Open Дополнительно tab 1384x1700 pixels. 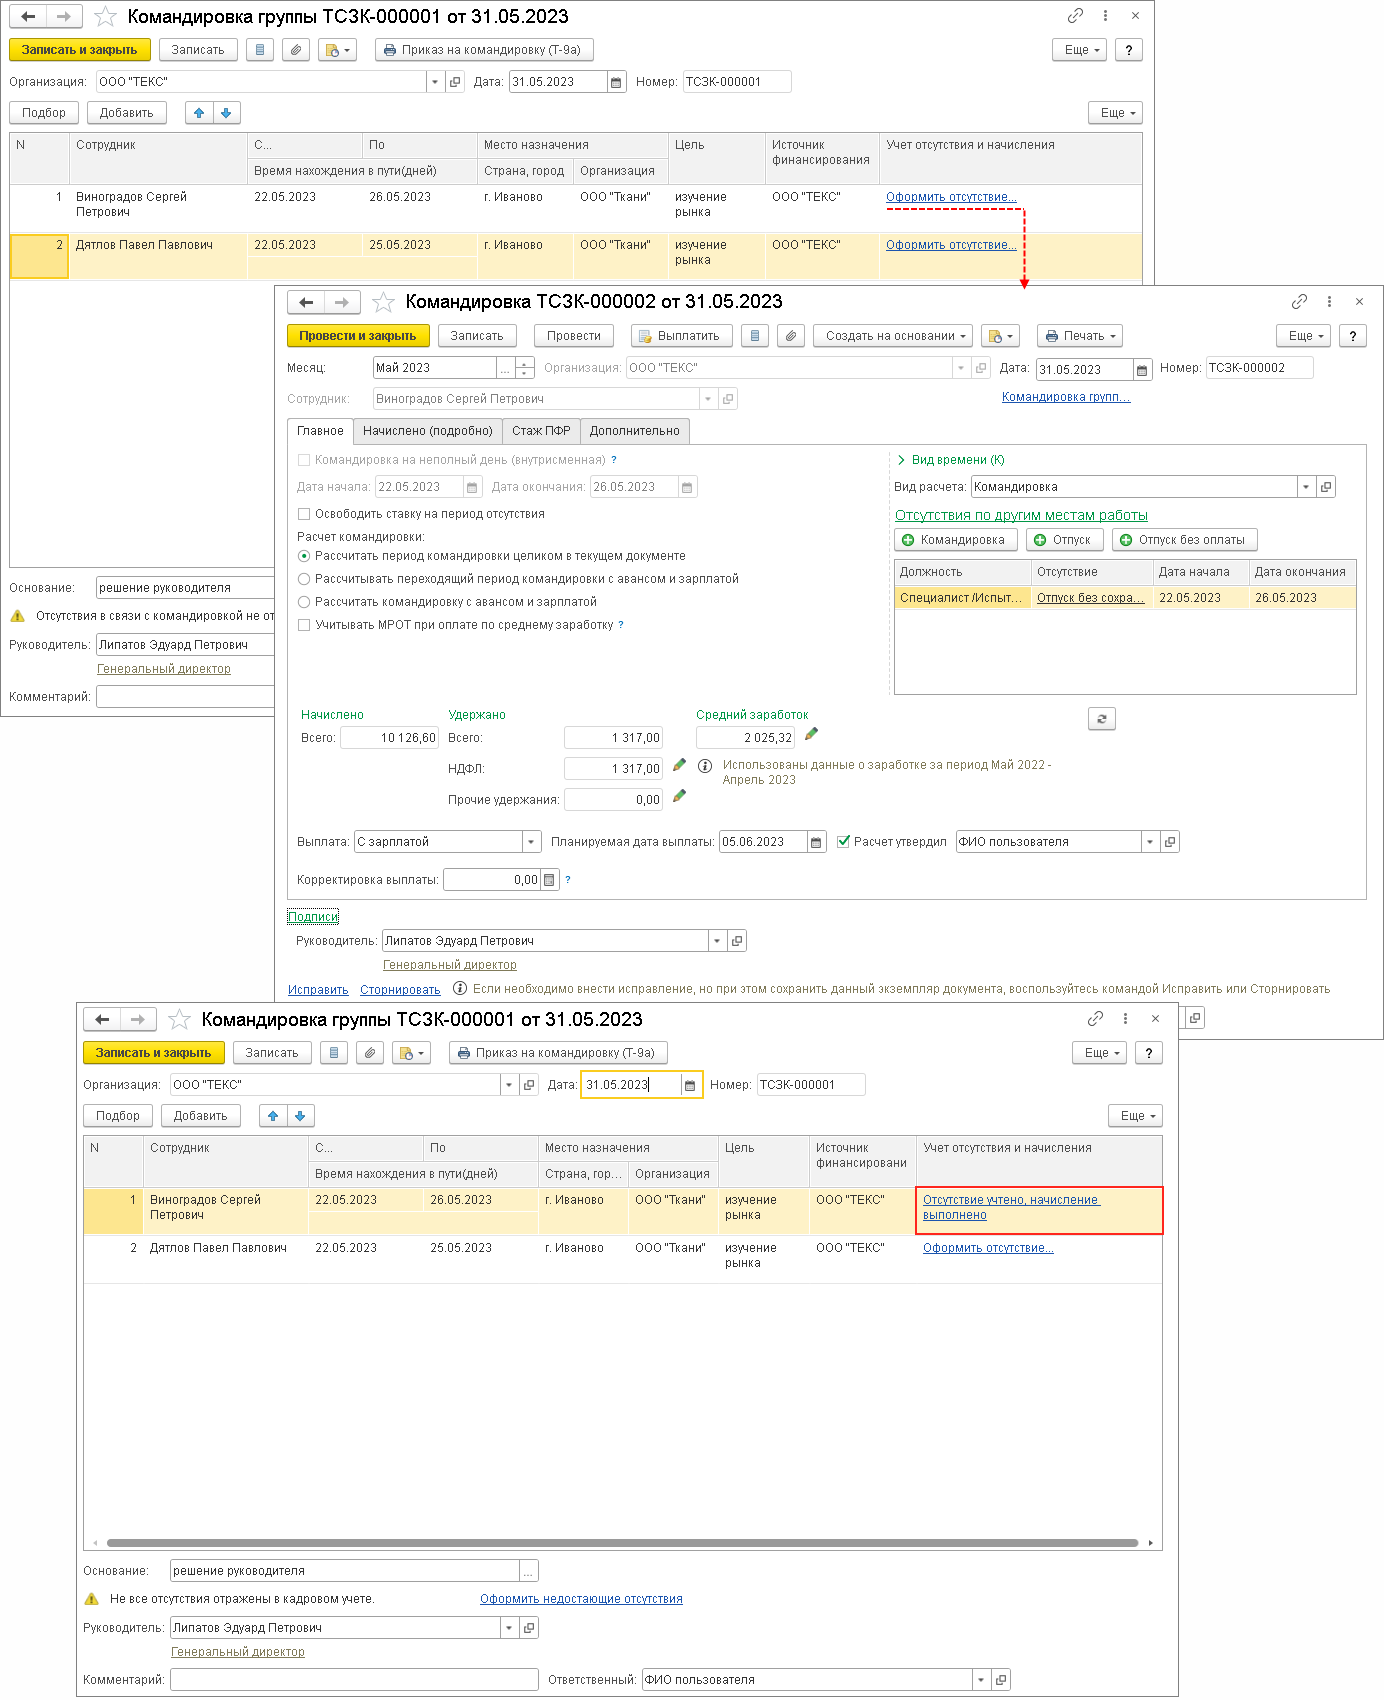tap(635, 431)
